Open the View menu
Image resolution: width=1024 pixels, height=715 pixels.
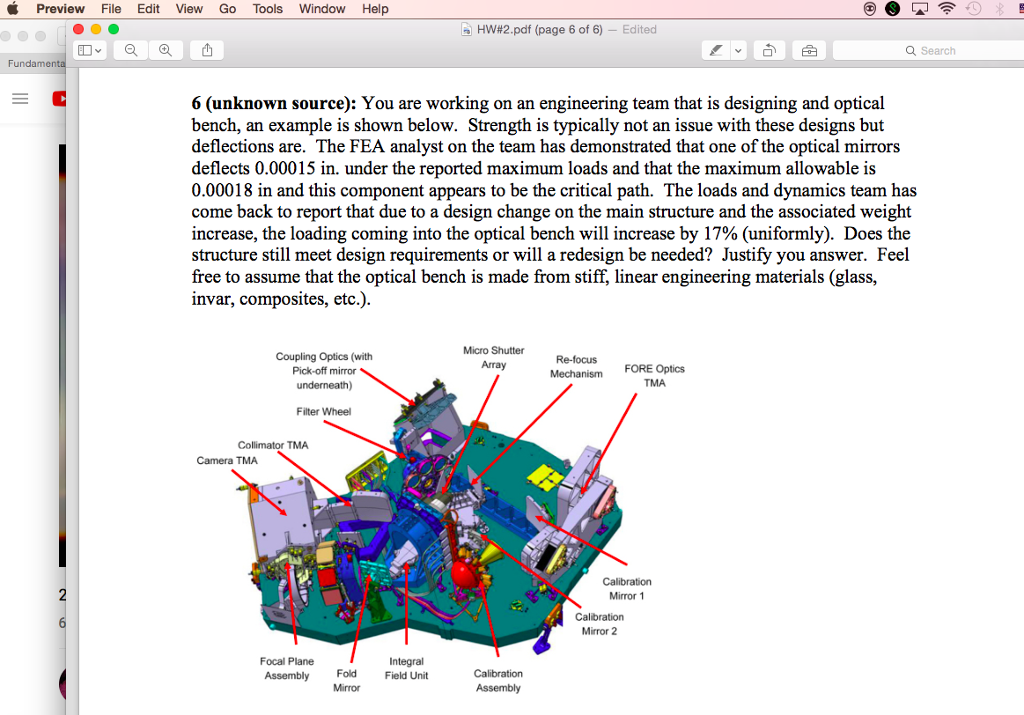point(189,8)
